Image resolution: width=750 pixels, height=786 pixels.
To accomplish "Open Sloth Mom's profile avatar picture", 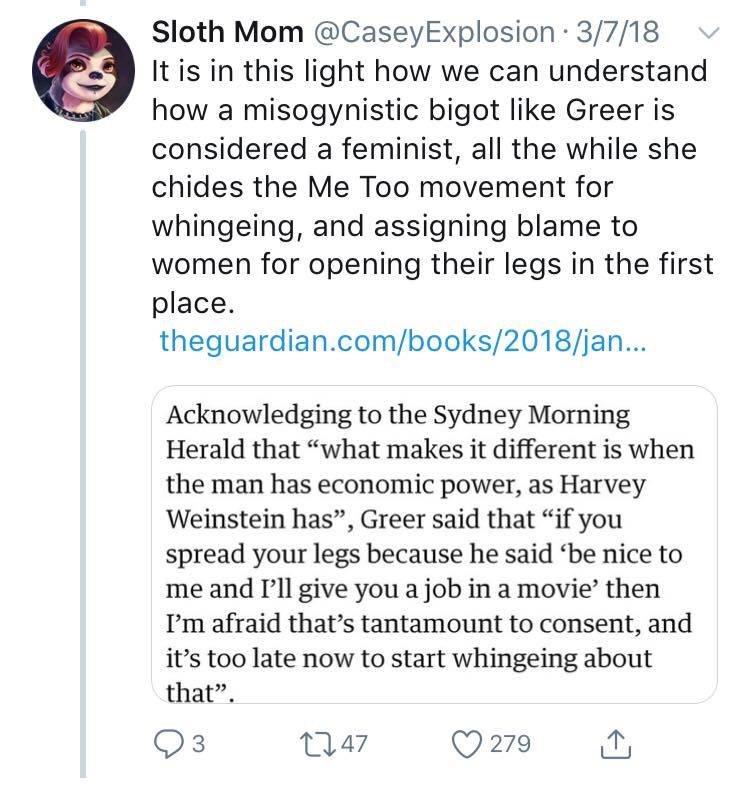I will pyautogui.click(x=84, y=69).
